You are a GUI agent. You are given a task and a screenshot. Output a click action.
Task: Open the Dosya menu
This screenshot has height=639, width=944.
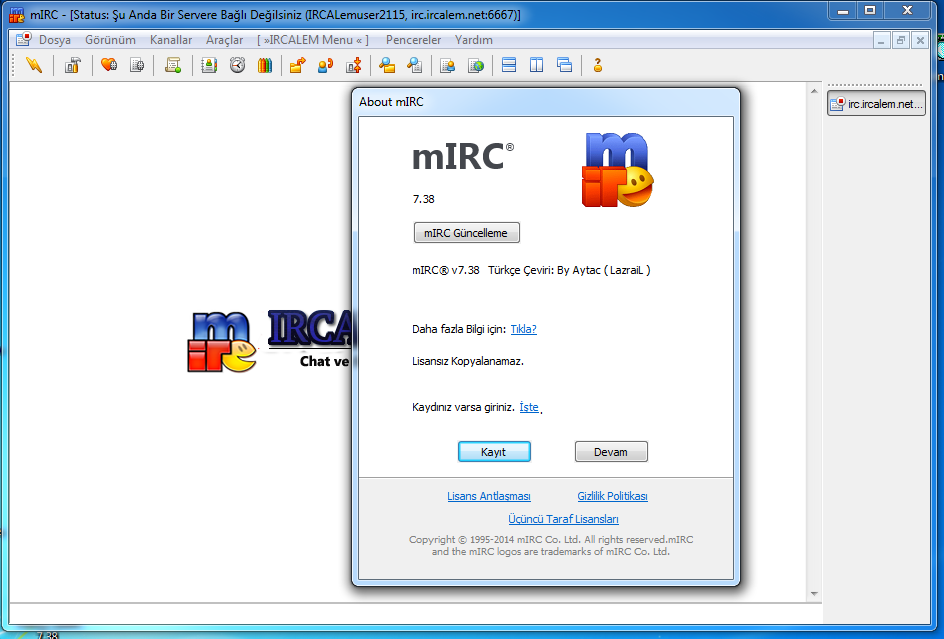(55, 40)
